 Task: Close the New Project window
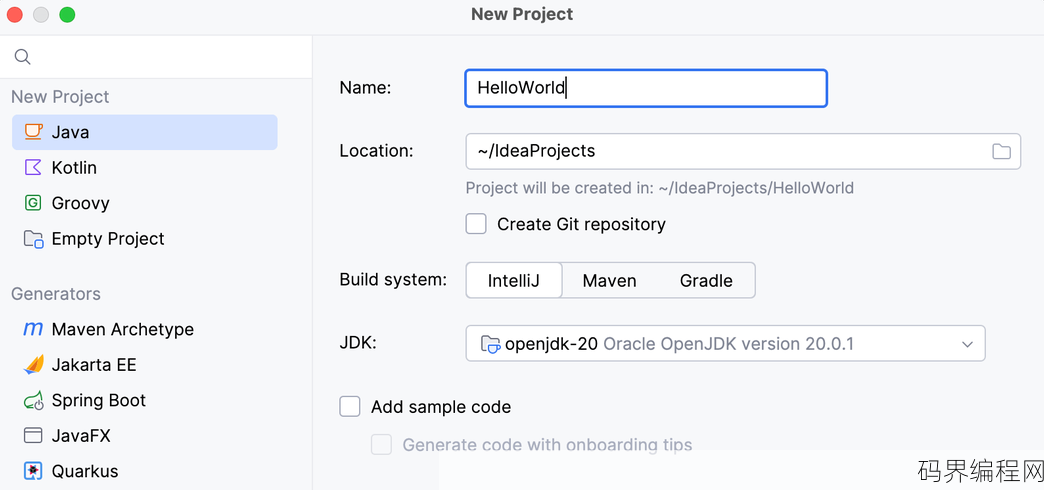[15, 15]
